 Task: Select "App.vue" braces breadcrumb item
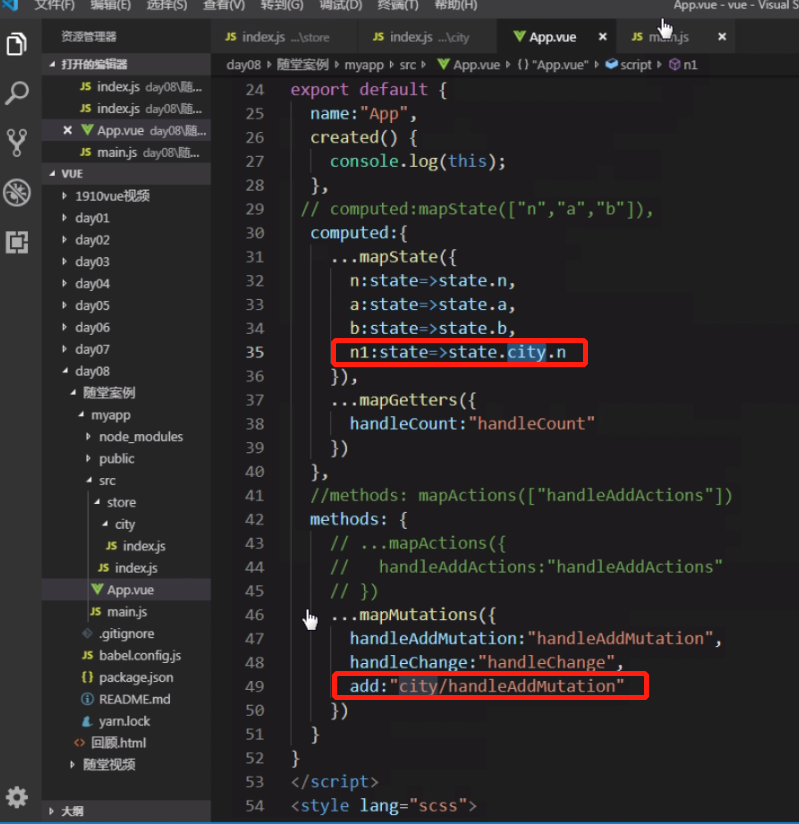click(x=552, y=65)
